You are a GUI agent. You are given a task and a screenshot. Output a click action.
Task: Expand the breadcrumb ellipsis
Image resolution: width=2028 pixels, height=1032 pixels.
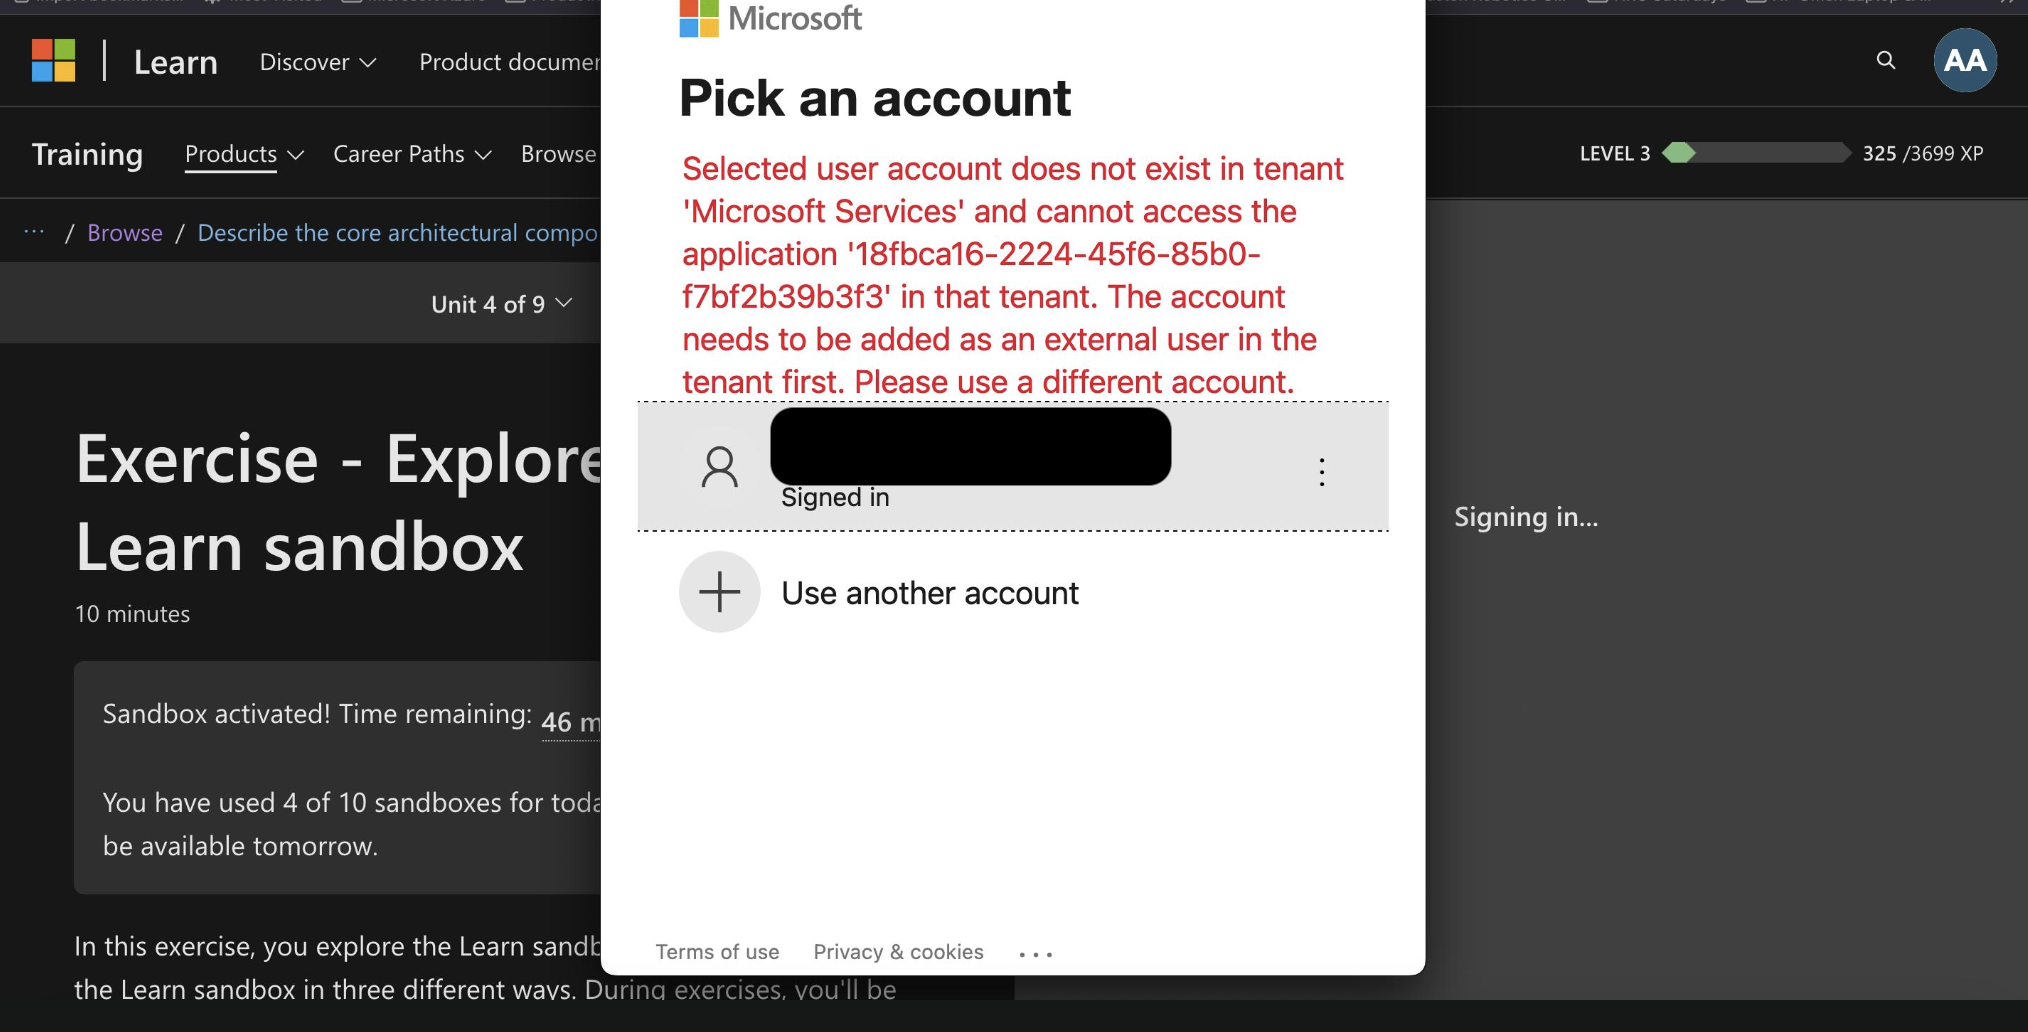point(34,232)
